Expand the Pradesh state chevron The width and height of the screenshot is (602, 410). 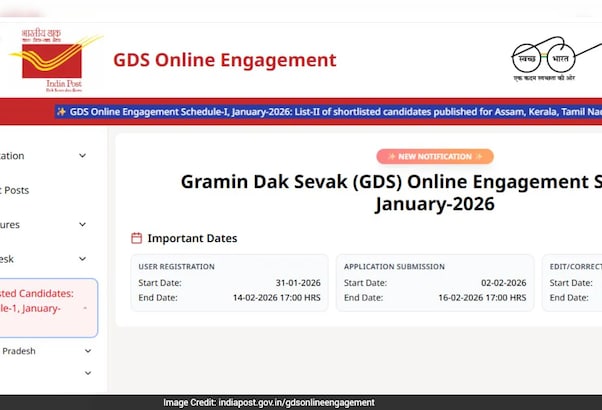click(88, 351)
